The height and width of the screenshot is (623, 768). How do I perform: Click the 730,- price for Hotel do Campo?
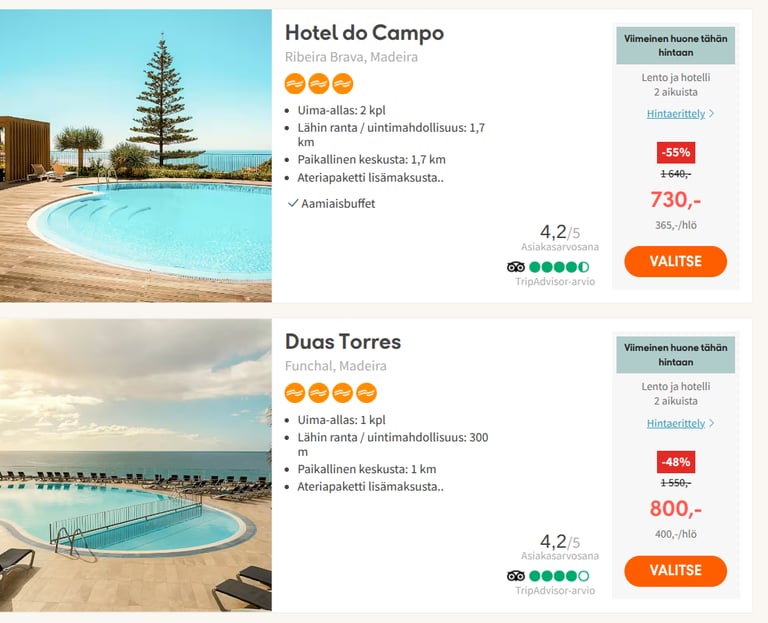[x=676, y=199]
